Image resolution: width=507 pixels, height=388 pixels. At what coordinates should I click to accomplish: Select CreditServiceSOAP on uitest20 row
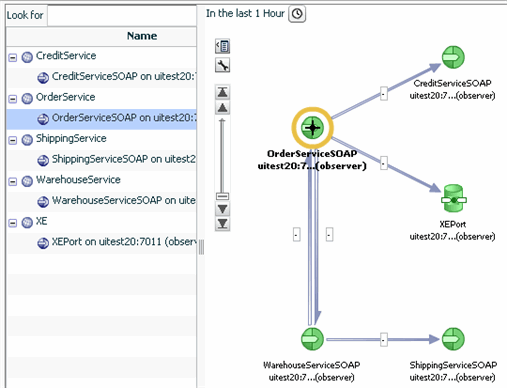click(x=101, y=78)
